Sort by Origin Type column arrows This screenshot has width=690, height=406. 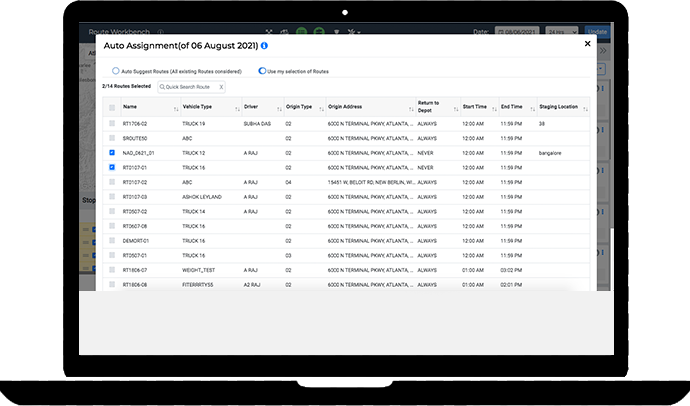319,107
